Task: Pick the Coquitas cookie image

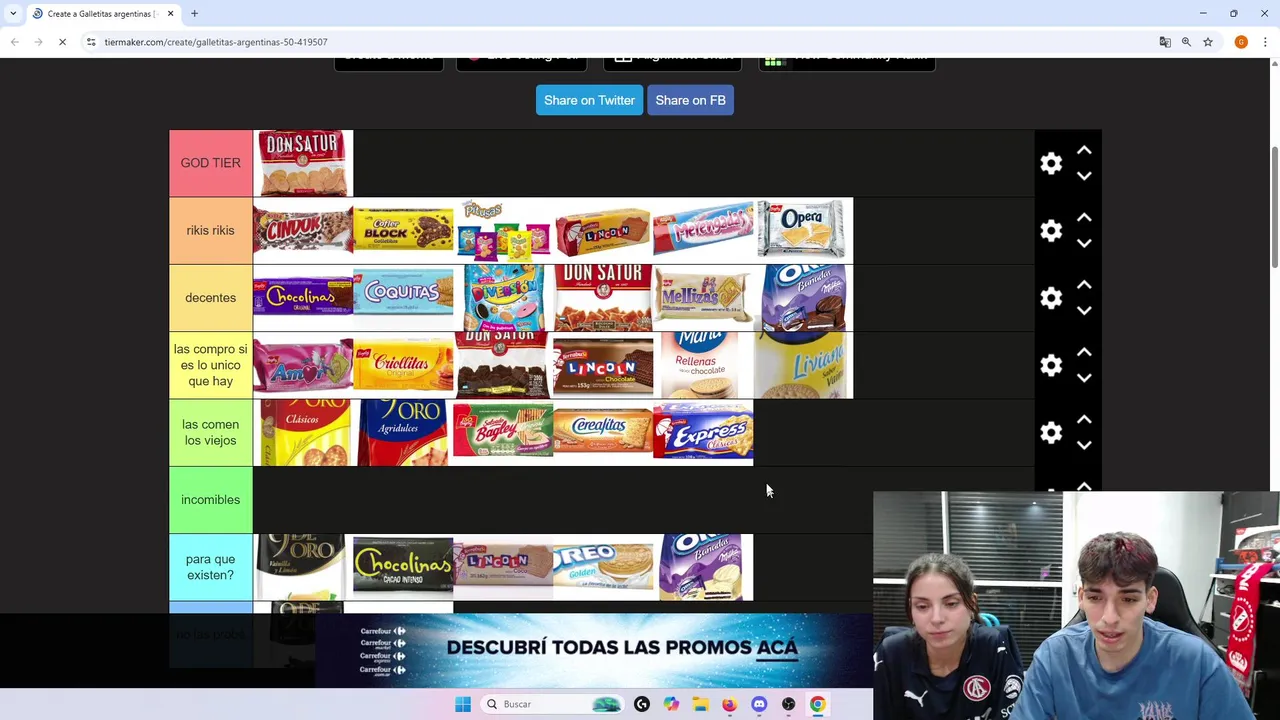Action: (x=403, y=298)
